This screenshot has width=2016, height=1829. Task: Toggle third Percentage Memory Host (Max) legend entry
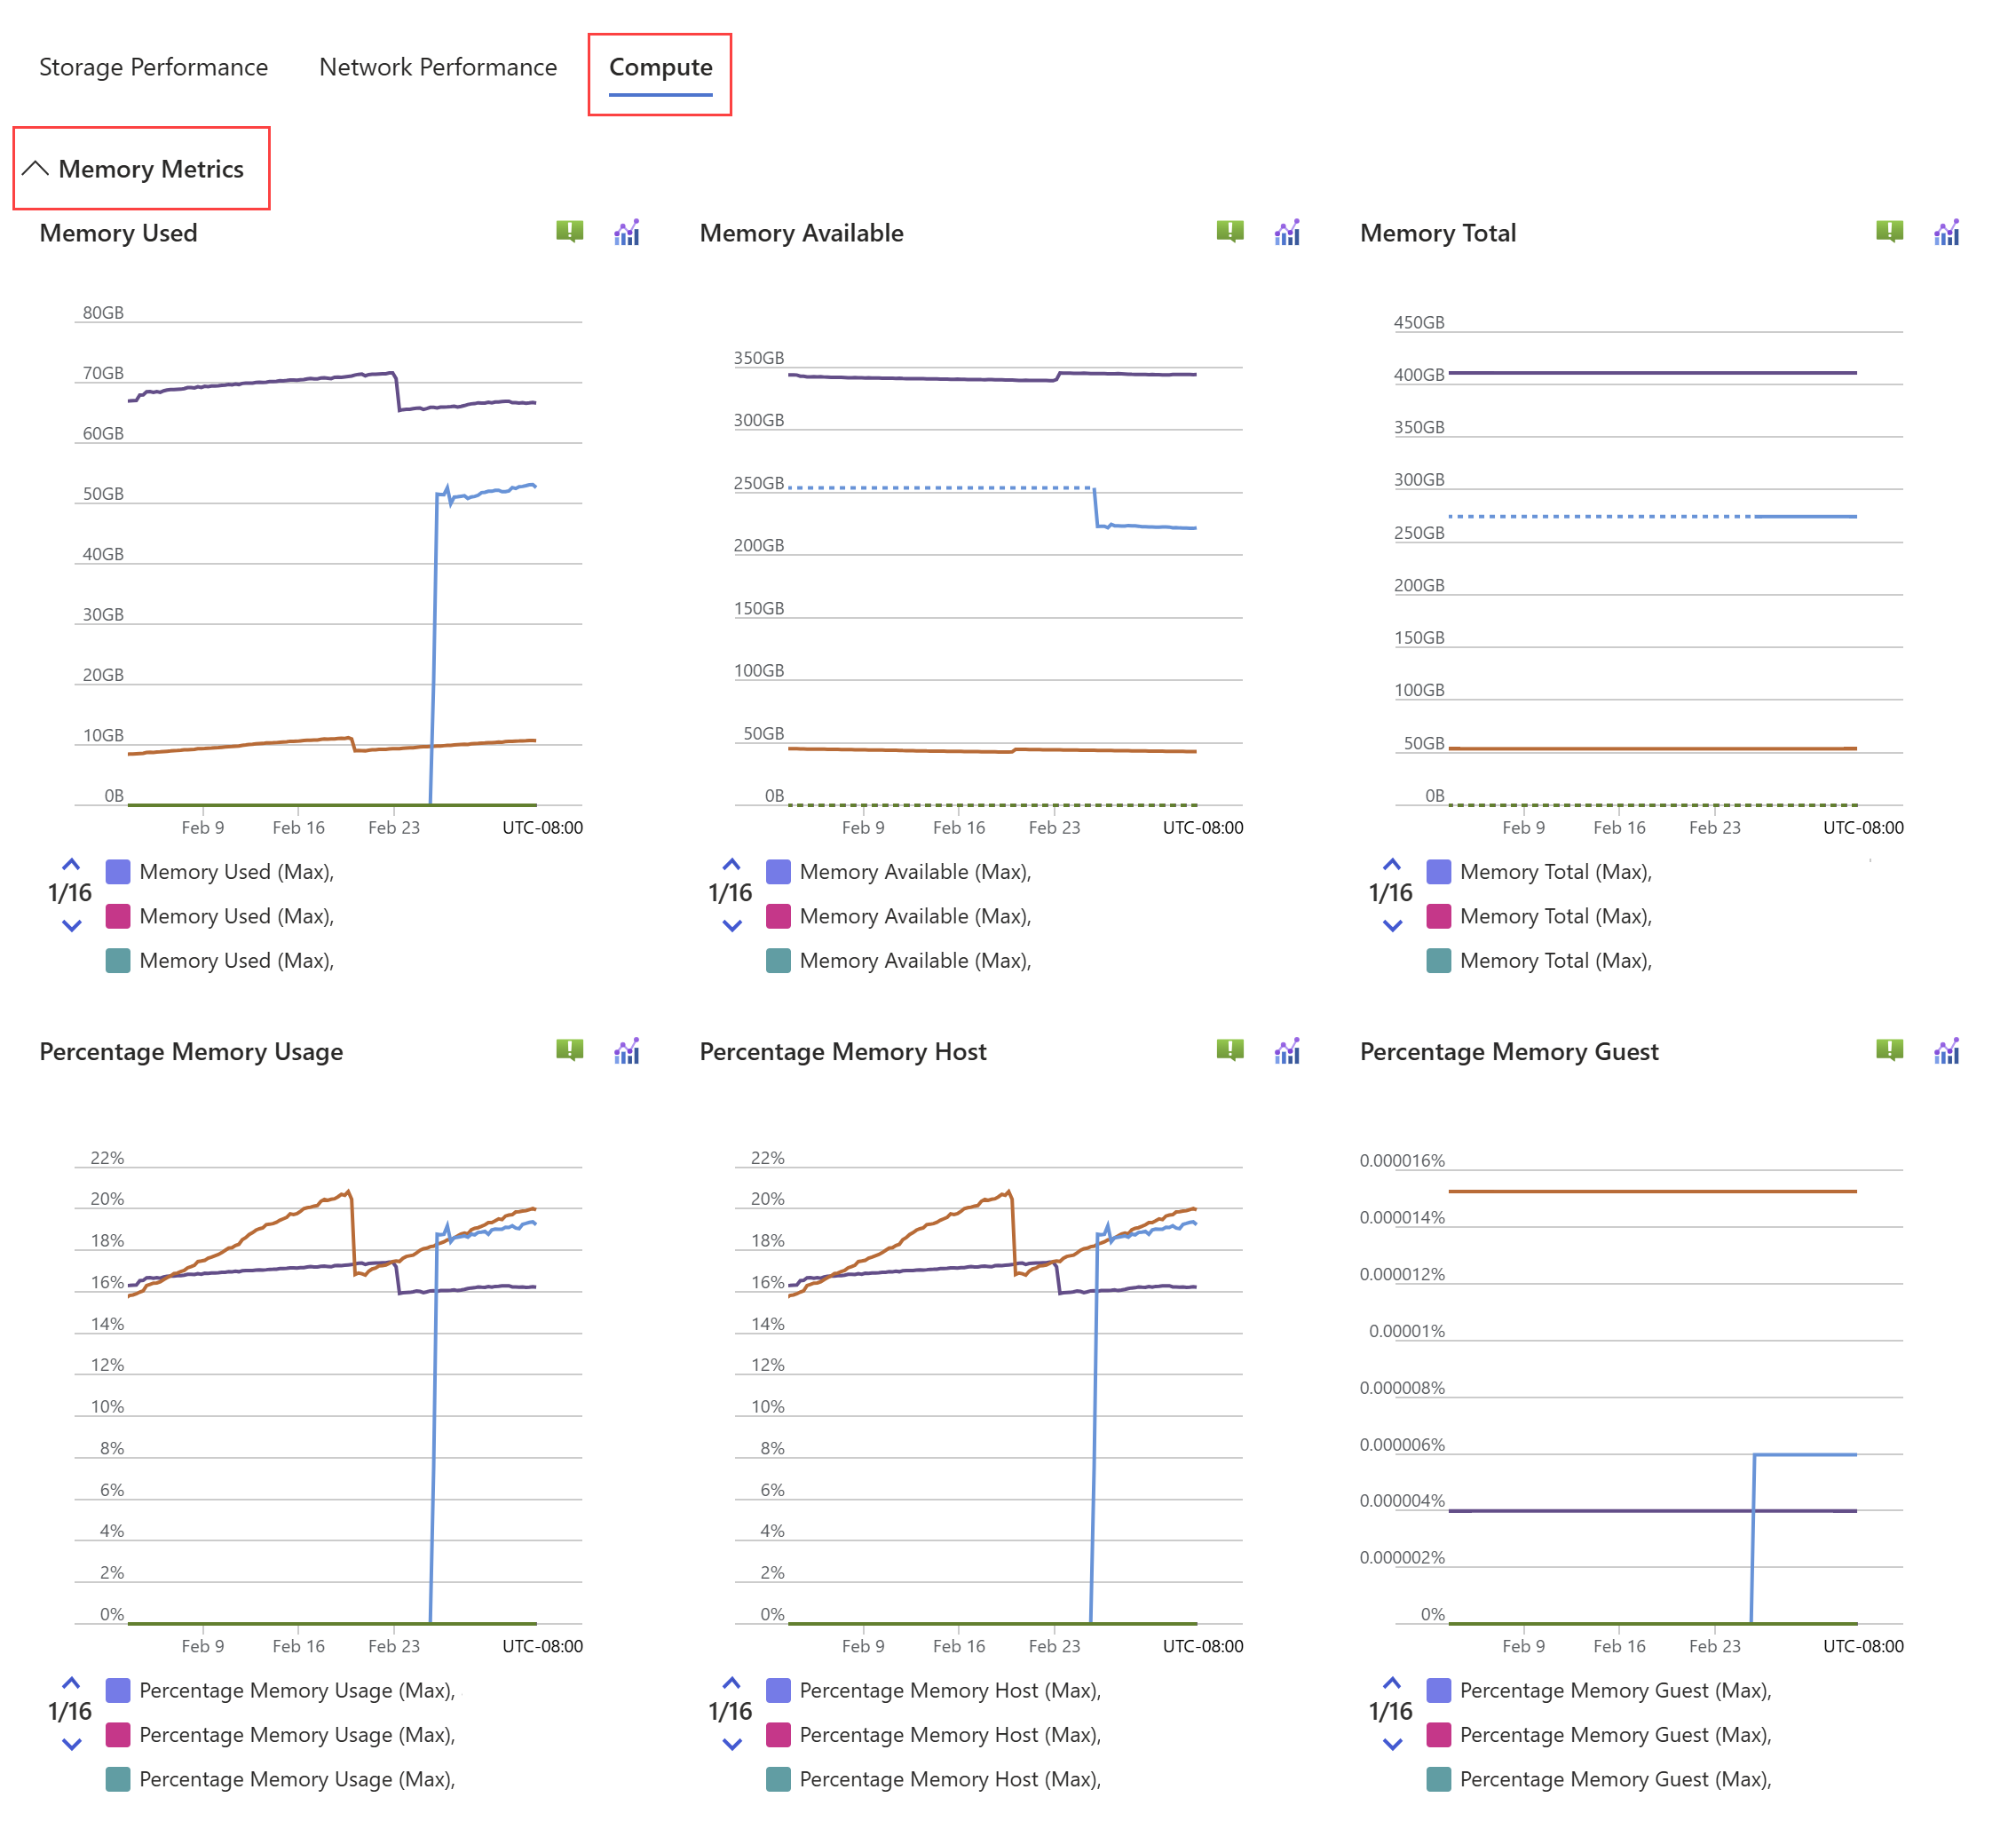[x=949, y=1779]
